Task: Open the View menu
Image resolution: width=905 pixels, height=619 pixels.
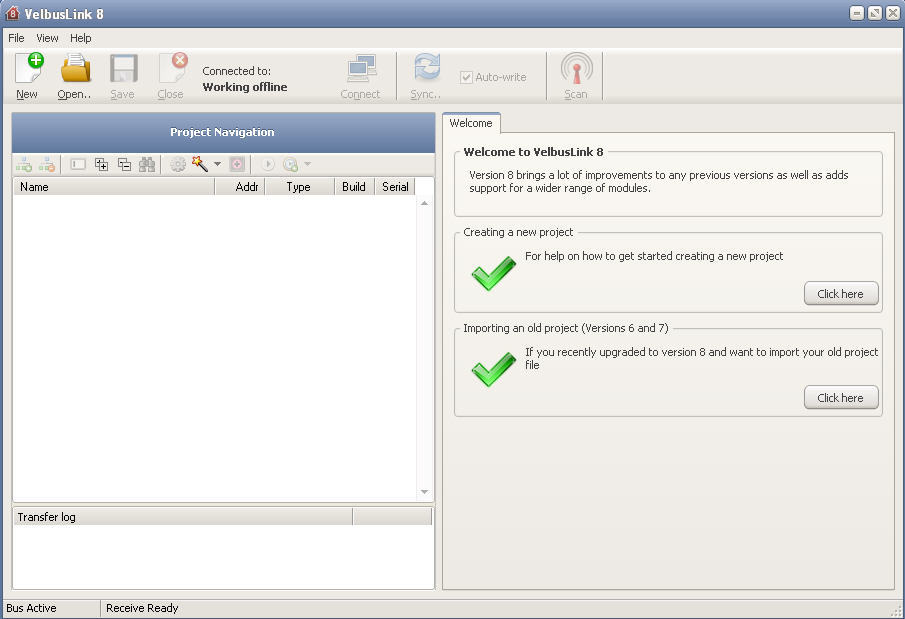Action: pyautogui.click(x=46, y=38)
